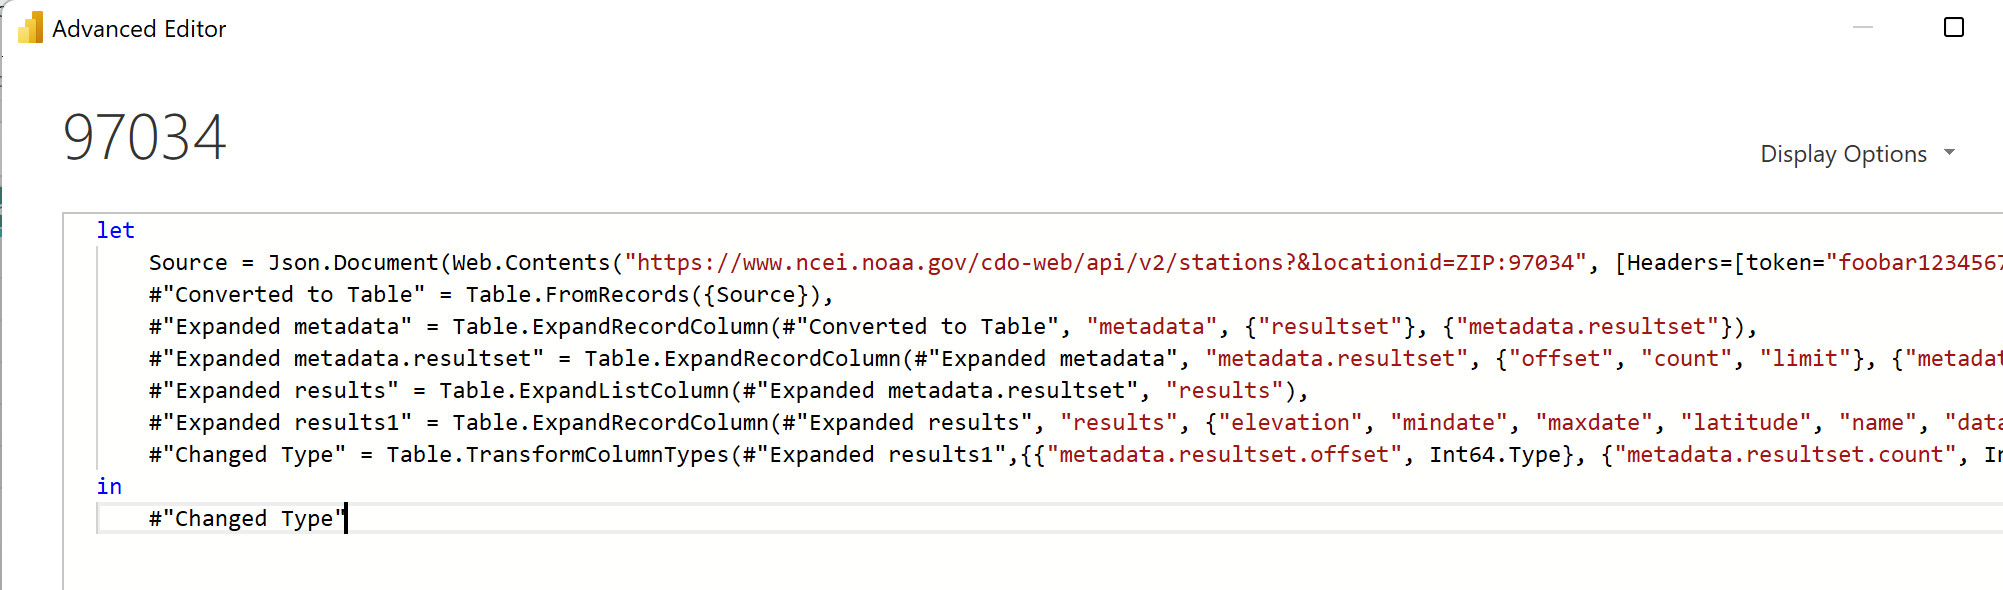Click the 97034 query name heading
2003x590 pixels.
[145, 137]
